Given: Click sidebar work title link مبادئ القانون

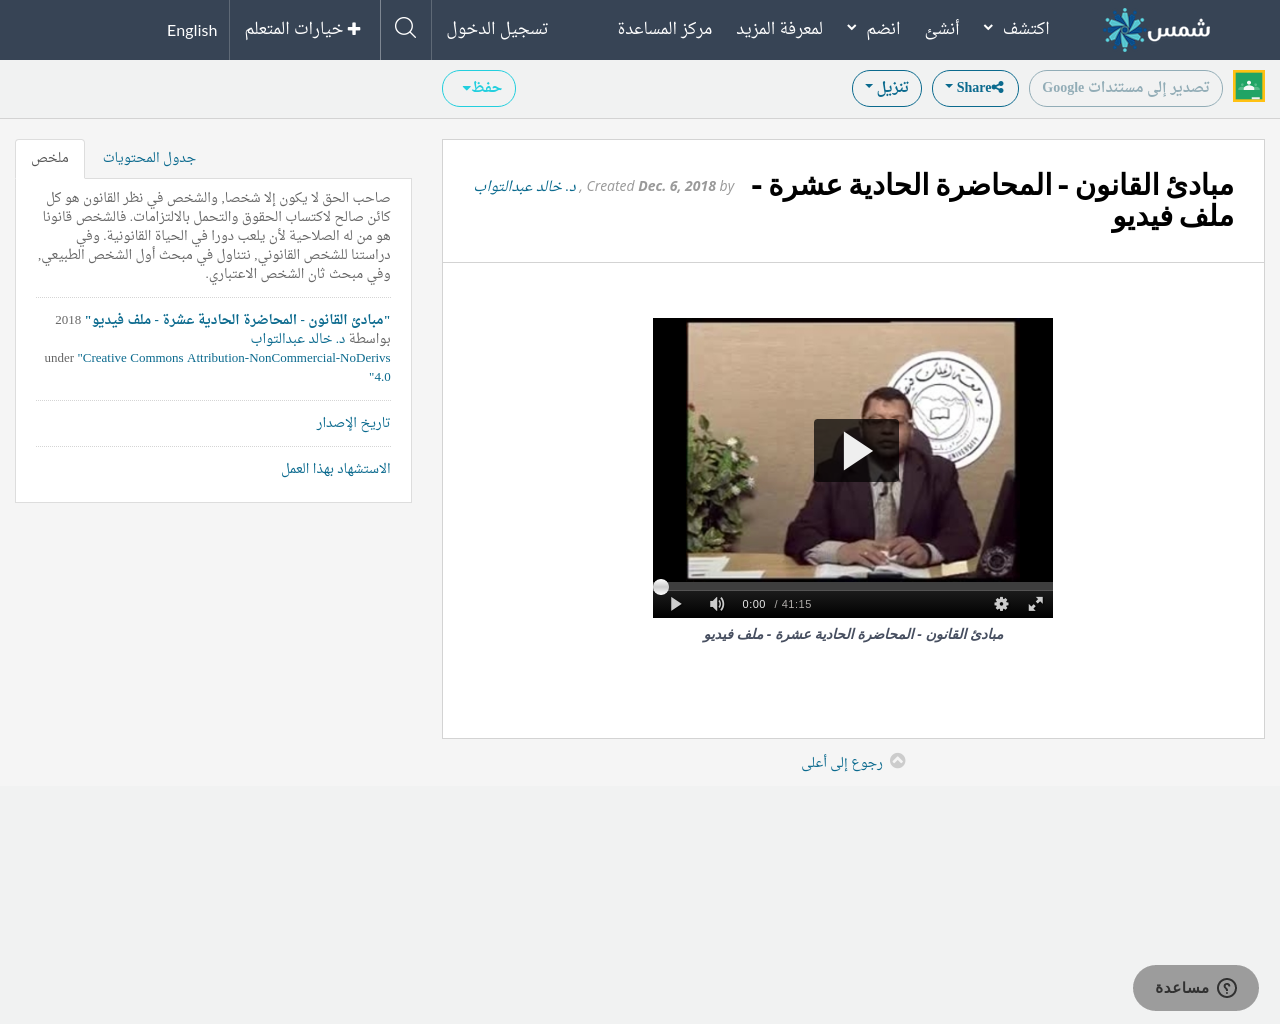Looking at the screenshot, I should click(238, 320).
